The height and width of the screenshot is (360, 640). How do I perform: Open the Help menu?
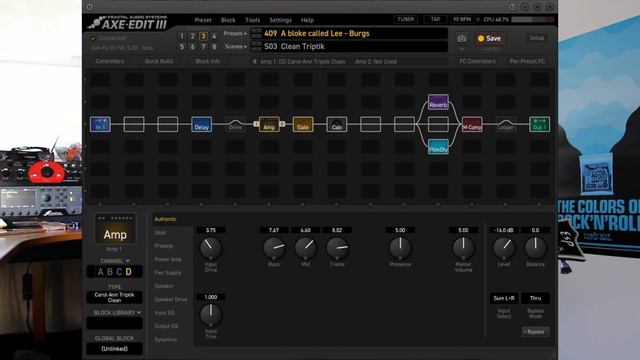(x=307, y=20)
